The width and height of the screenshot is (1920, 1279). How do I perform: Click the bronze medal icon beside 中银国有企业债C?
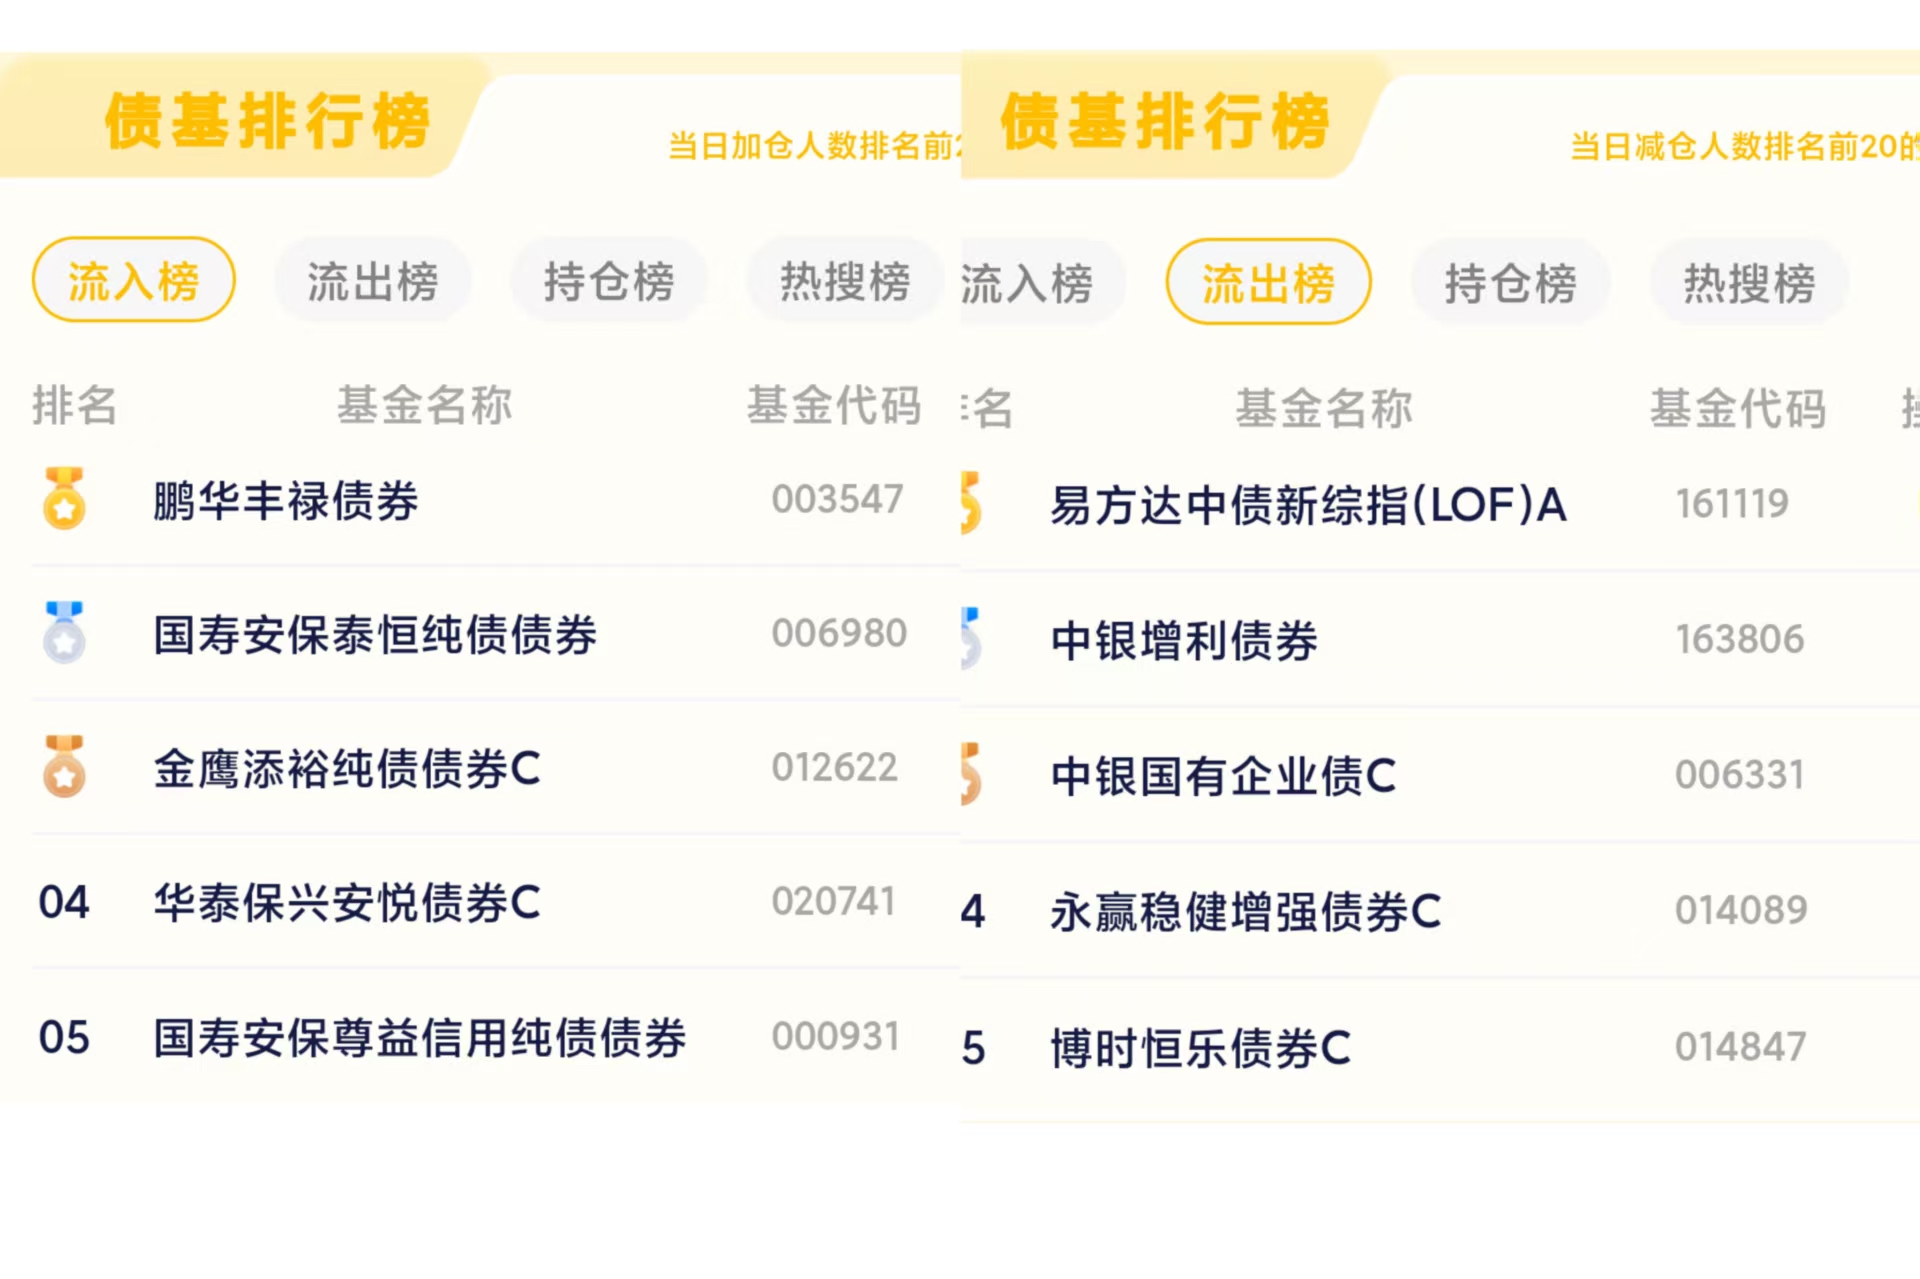(971, 773)
